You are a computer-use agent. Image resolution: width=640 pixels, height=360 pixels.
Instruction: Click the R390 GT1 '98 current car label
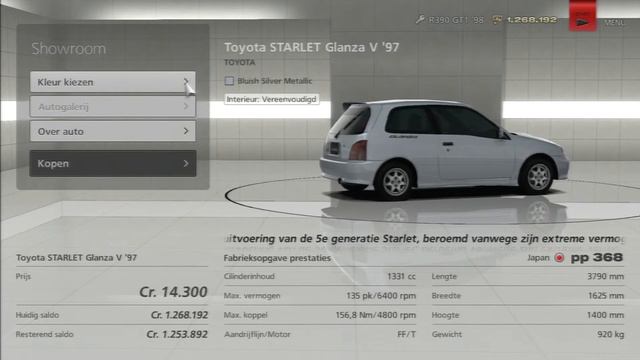click(456, 20)
